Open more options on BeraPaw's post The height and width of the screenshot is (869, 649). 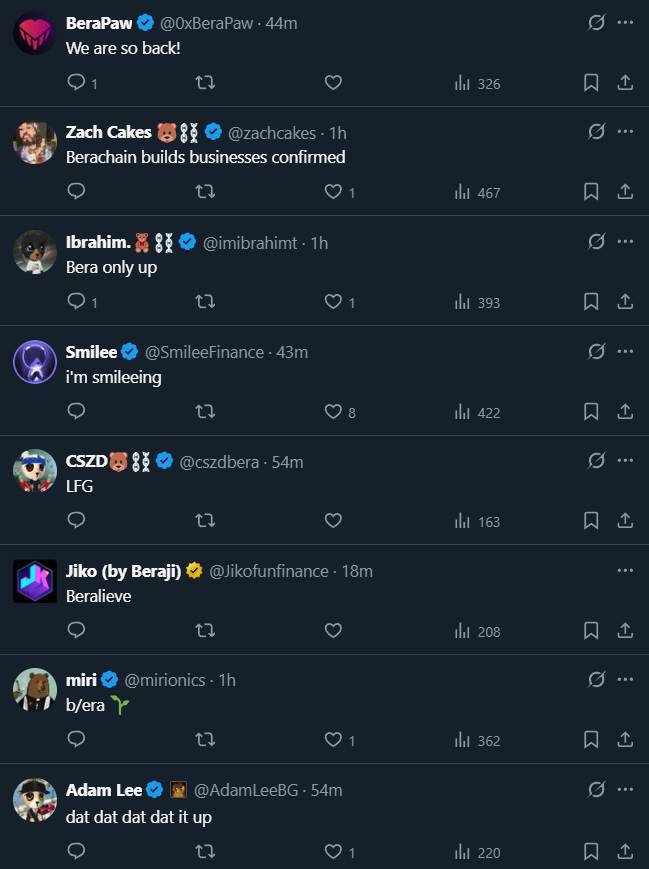click(625, 21)
